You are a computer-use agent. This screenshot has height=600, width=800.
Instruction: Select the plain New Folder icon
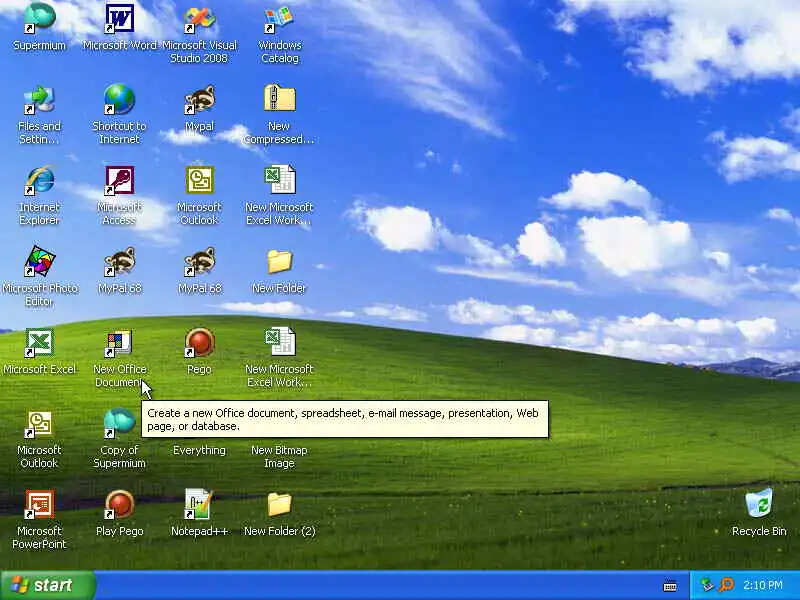click(279, 262)
